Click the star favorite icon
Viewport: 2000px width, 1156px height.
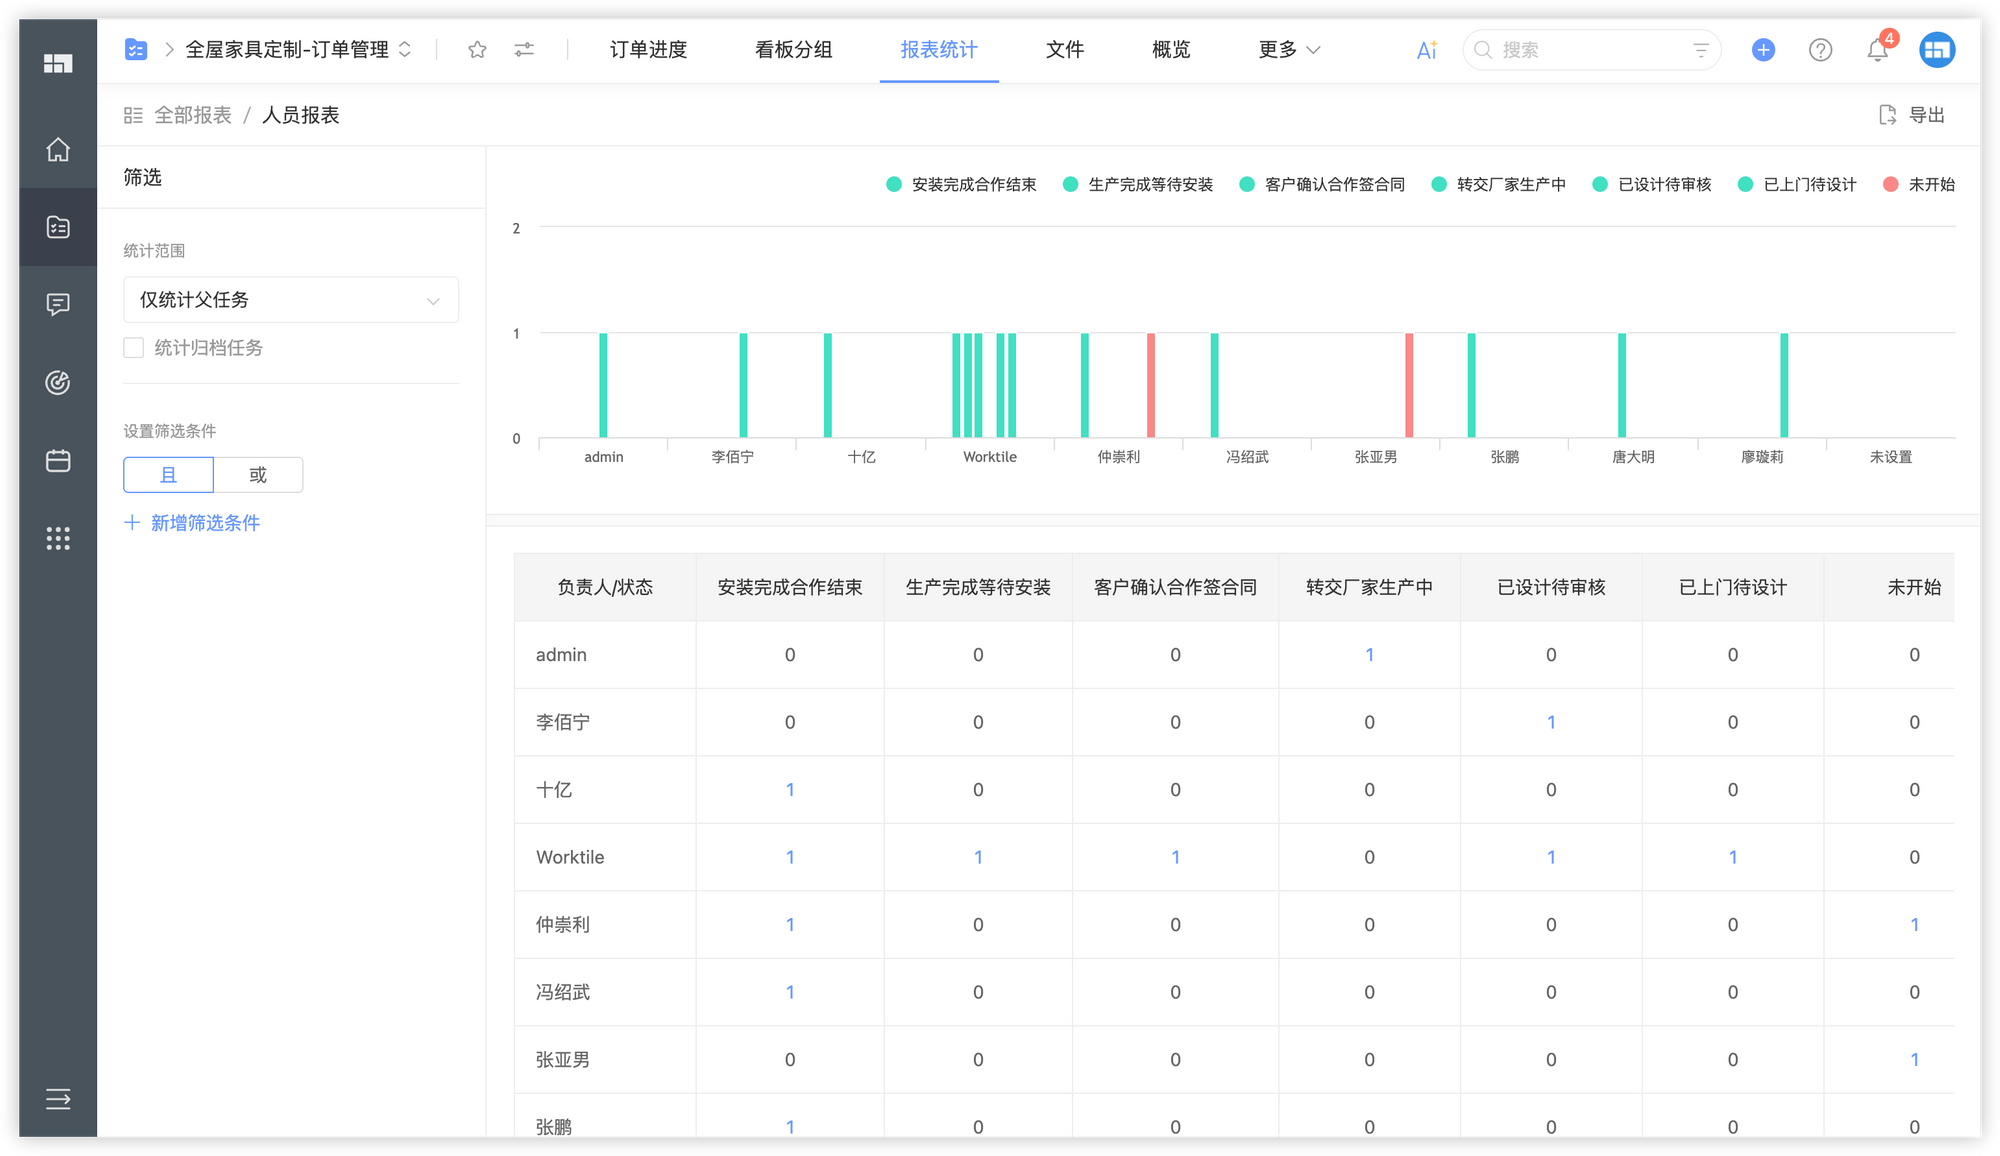(477, 50)
